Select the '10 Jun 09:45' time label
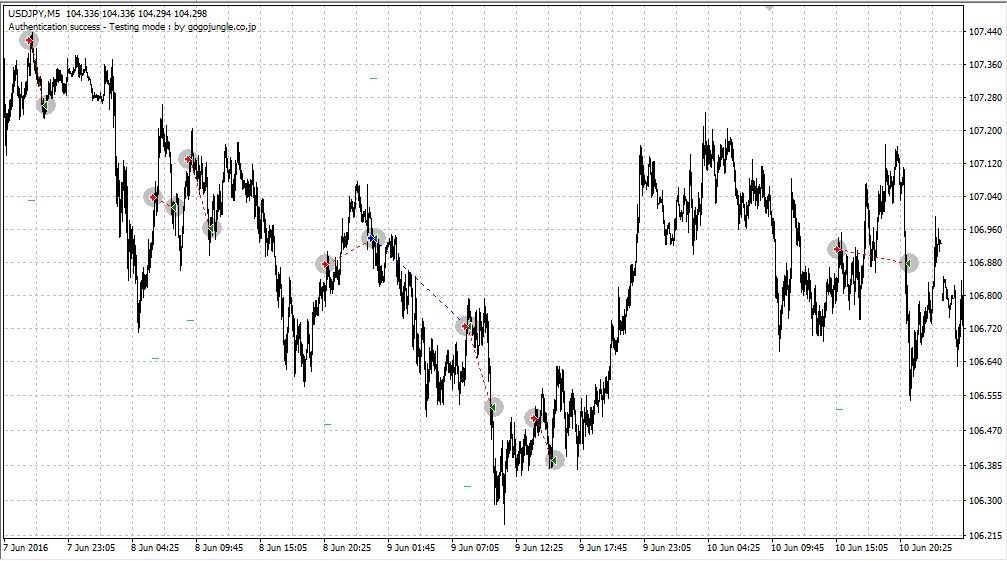The image size is (1007, 561). (797, 548)
